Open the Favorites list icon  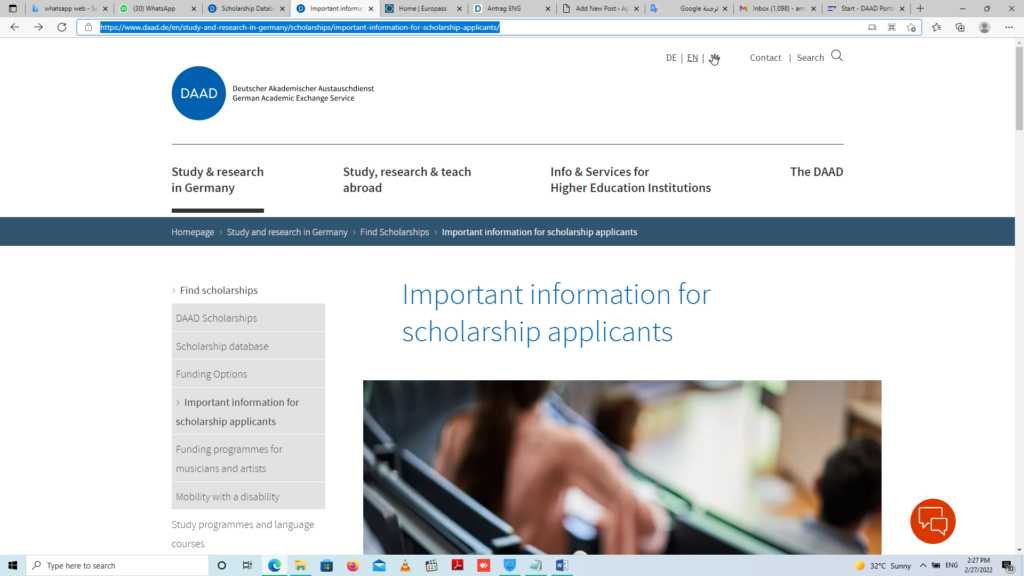[x=936, y=27]
